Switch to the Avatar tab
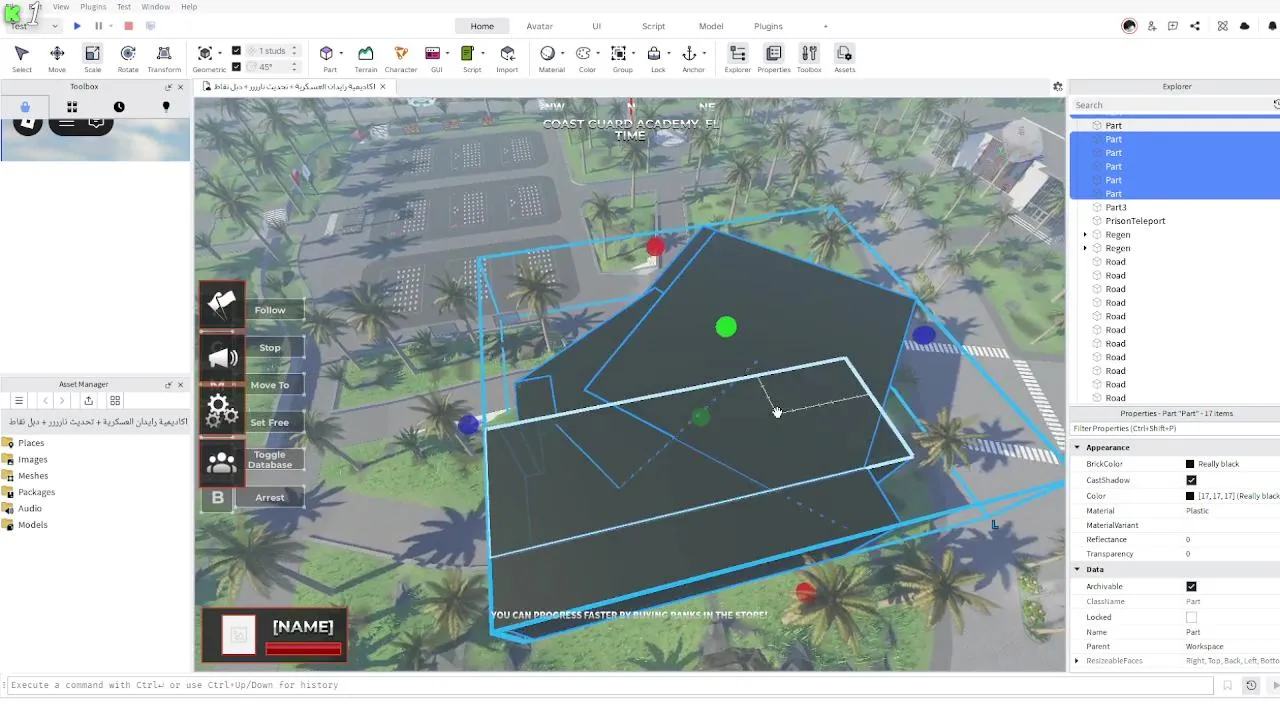1280x720 pixels. click(x=540, y=26)
